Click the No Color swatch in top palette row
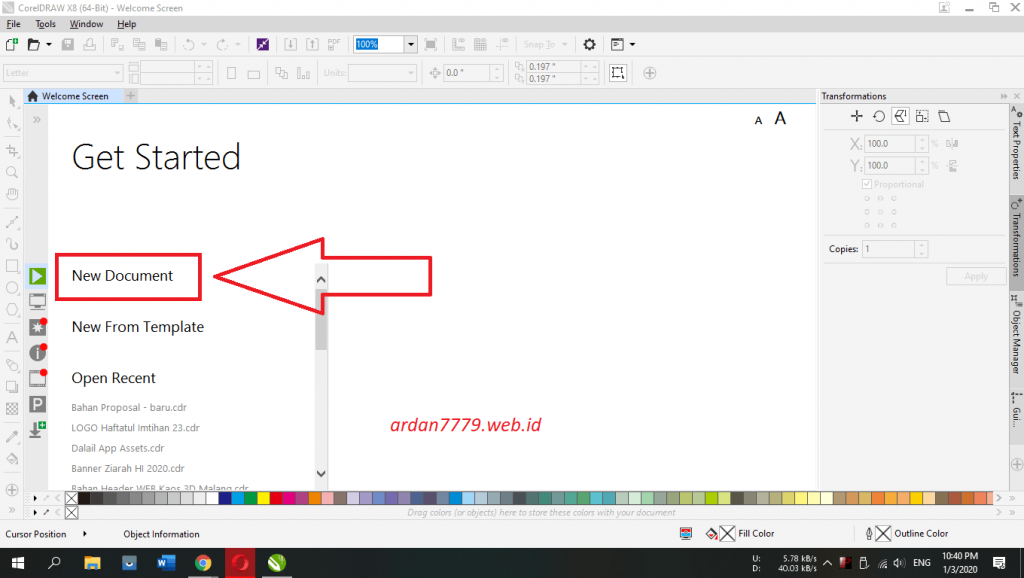This screenshot has width=1024, height=578. coord(72,498)
